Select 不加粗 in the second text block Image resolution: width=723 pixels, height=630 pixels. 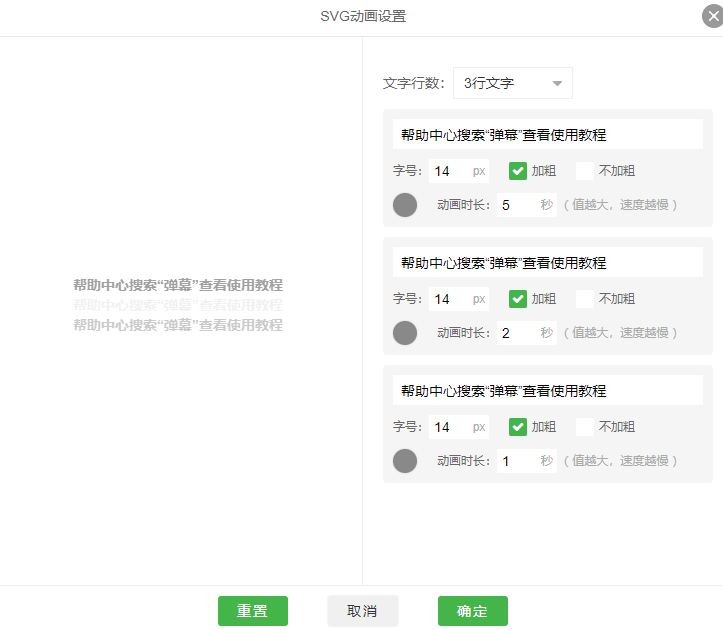point(585,299)
